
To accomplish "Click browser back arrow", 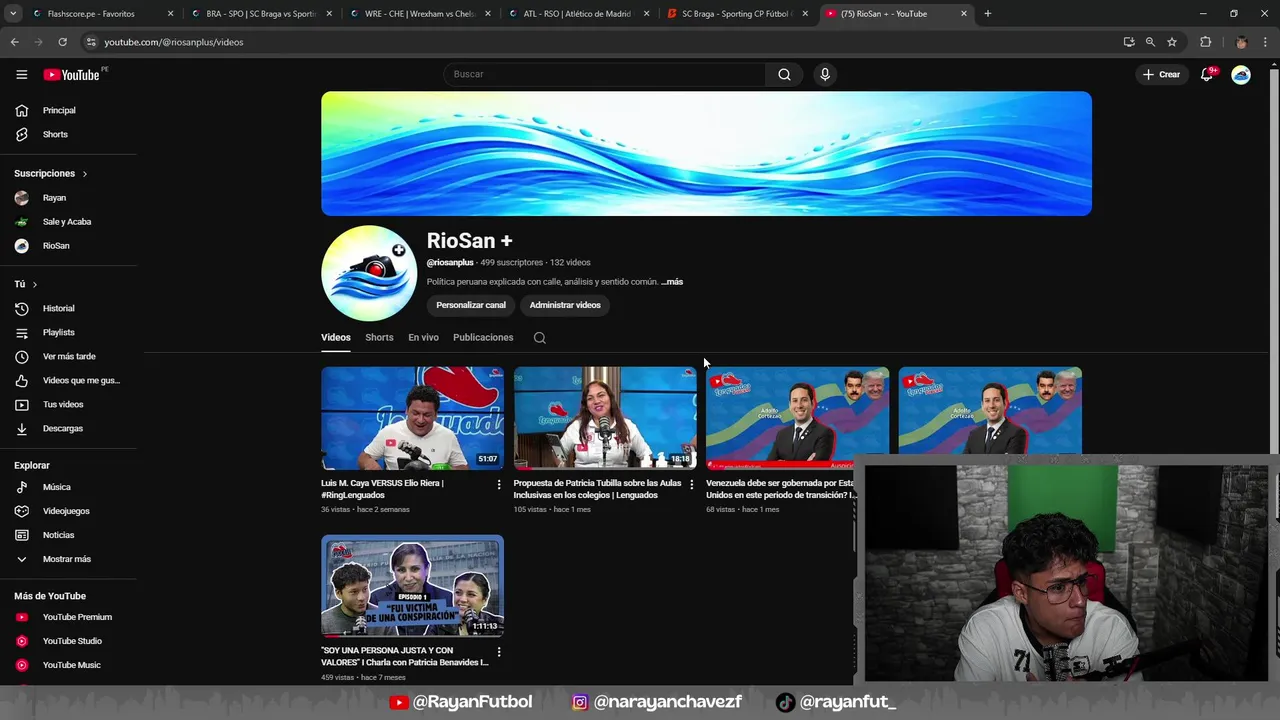I will pos(14,42).
